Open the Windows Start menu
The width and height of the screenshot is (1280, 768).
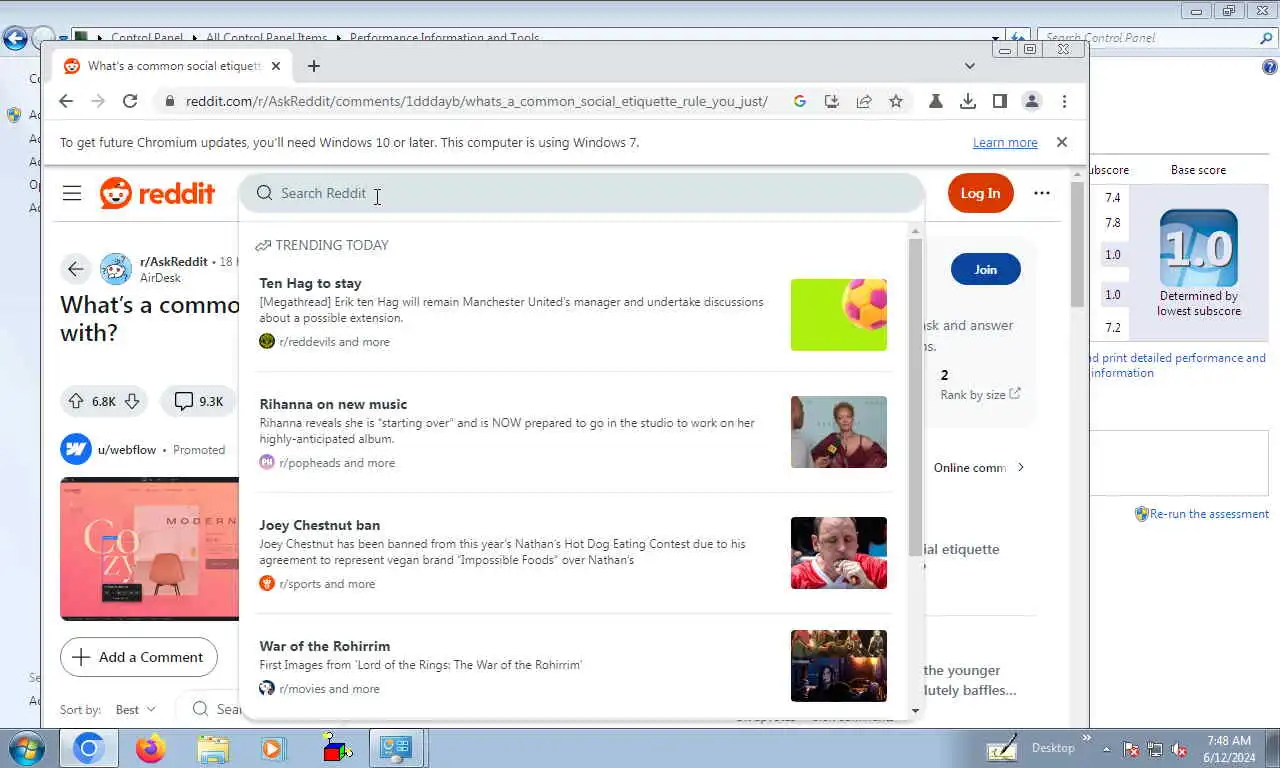pyautogui.click(x=25, y=748)
